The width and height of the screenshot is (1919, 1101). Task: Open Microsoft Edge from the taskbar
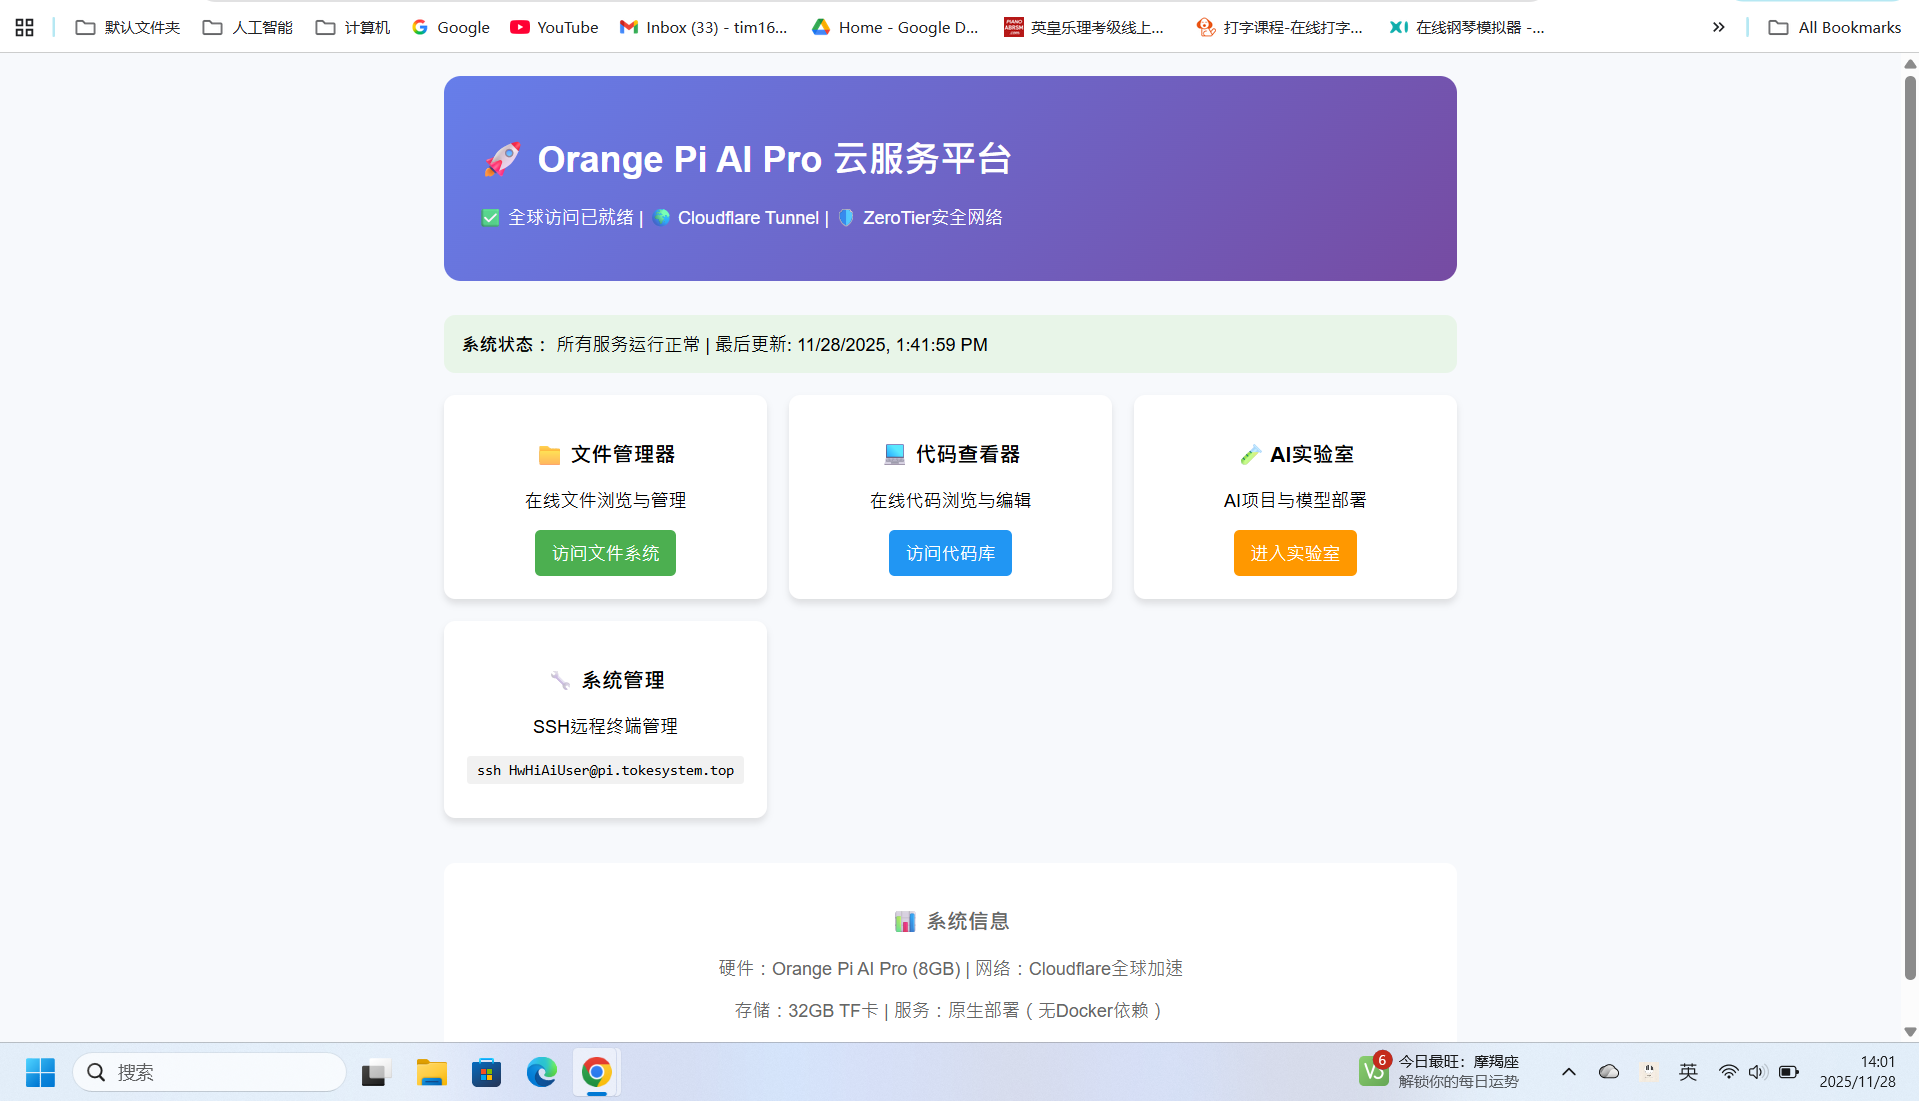pos(542,1073)
